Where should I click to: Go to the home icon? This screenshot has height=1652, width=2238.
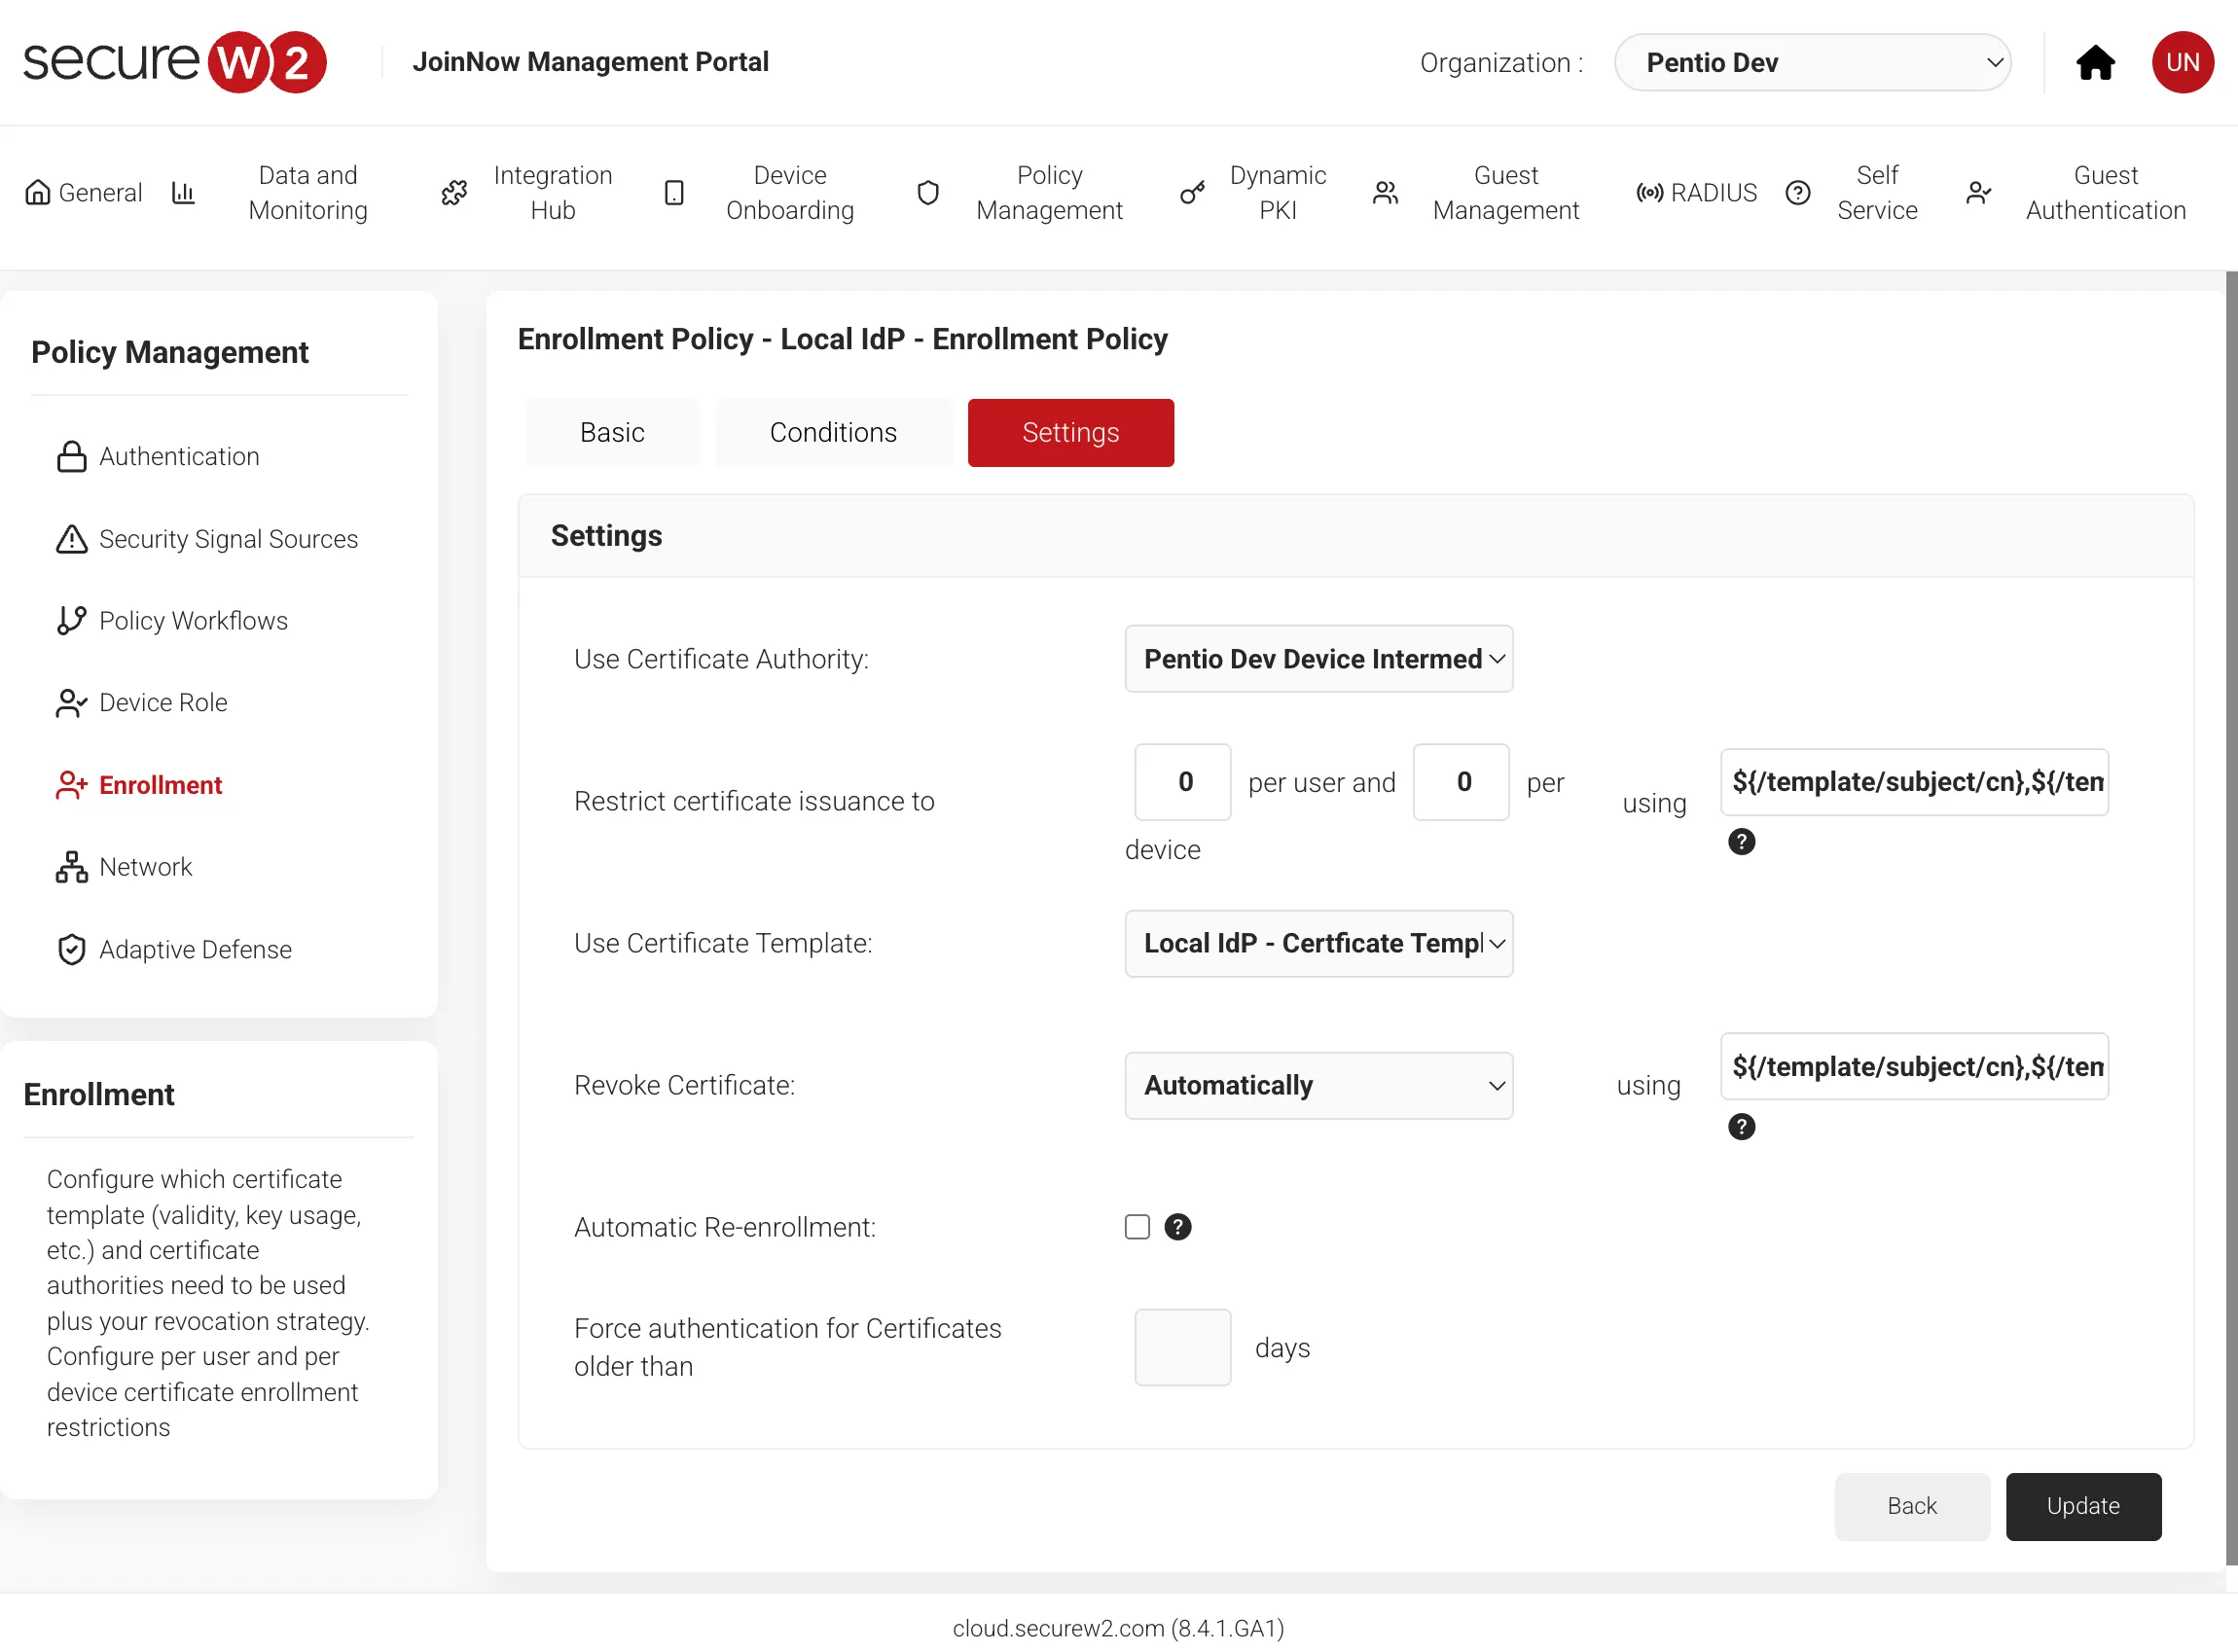2095,63
